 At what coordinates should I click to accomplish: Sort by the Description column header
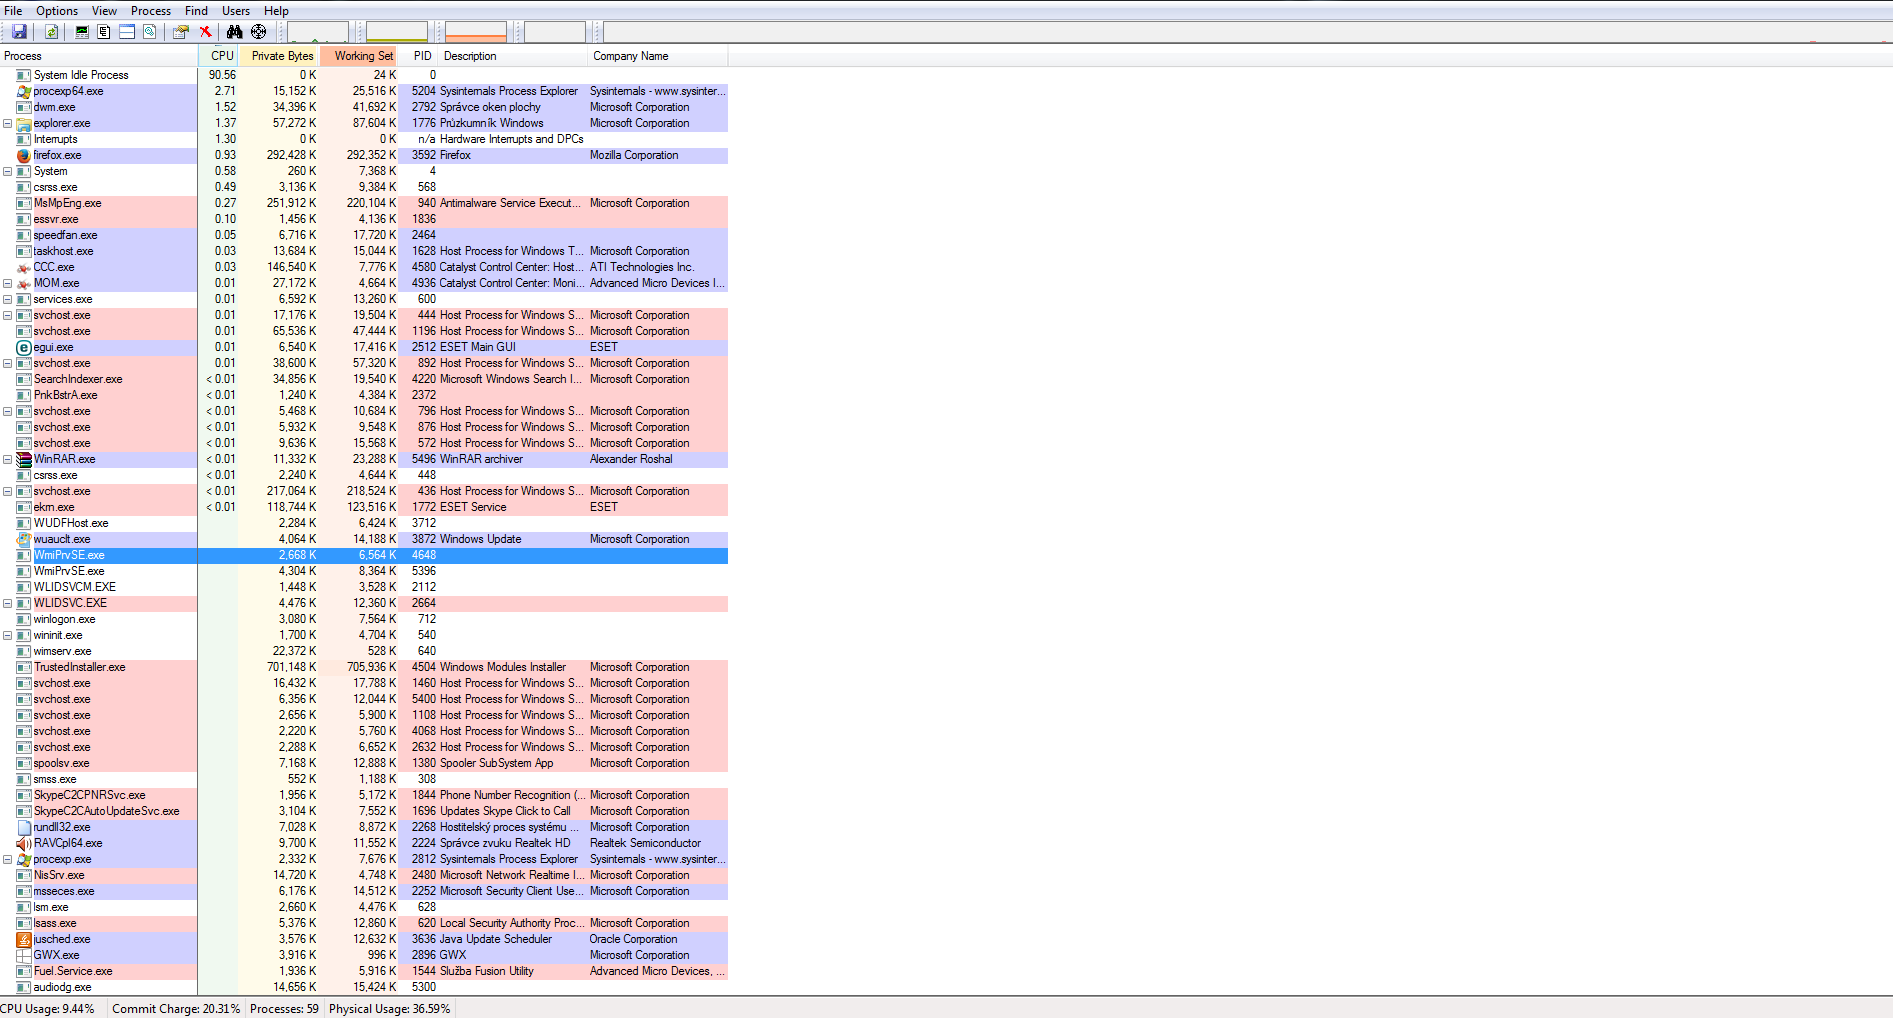pos(513,56)
